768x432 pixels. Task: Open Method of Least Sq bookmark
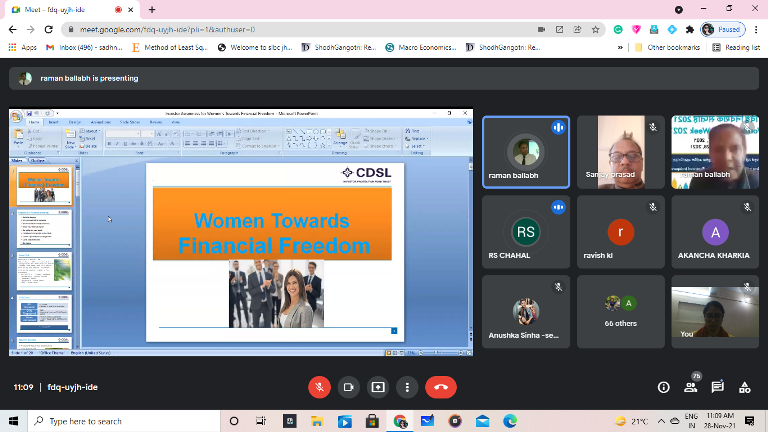click(x=169, y=48)
